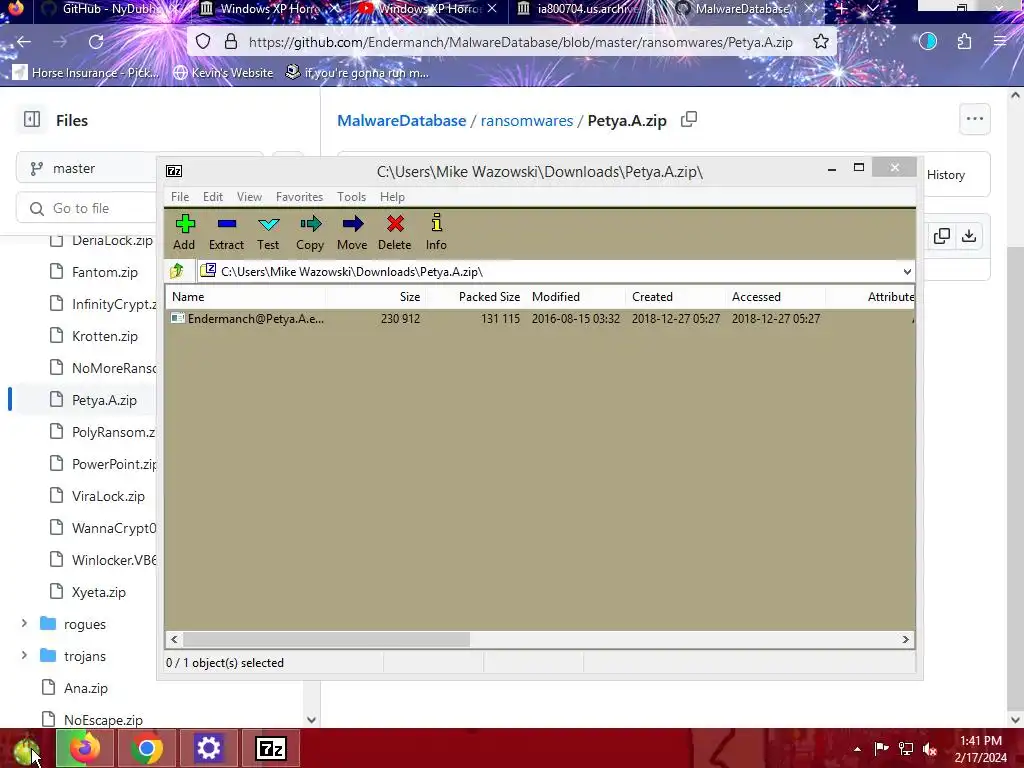Open ViraLock.zip in the file tree
This screenshot has width=1024, height=768.
[108, 496]
